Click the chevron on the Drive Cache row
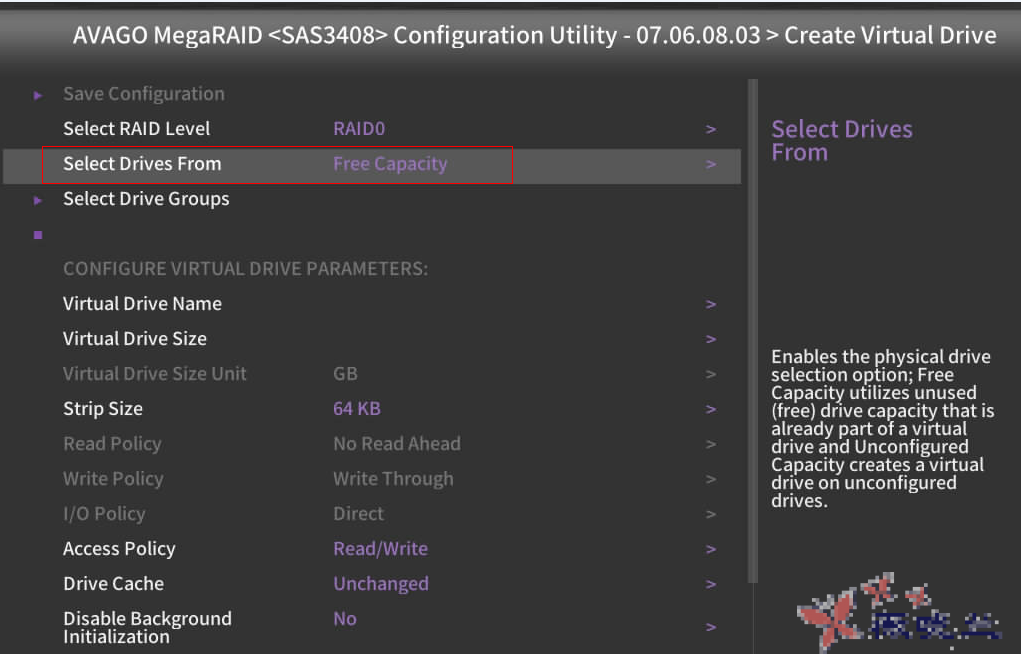Screen dimensions: 1021x654 coord(711,584)
